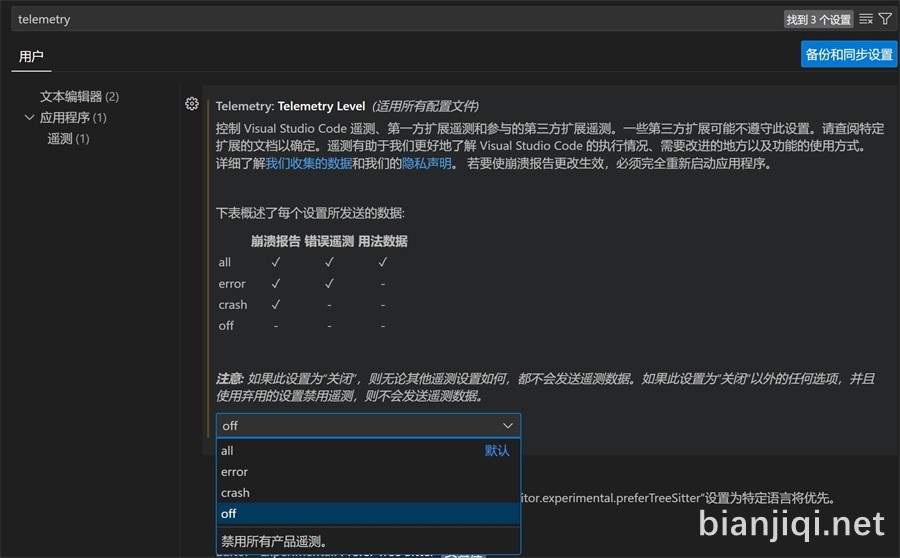Image resolution: width=900 pixels, height=558 pixels.
Task: Select the highlighted 'off' option
Action: (x=229, y=514)
